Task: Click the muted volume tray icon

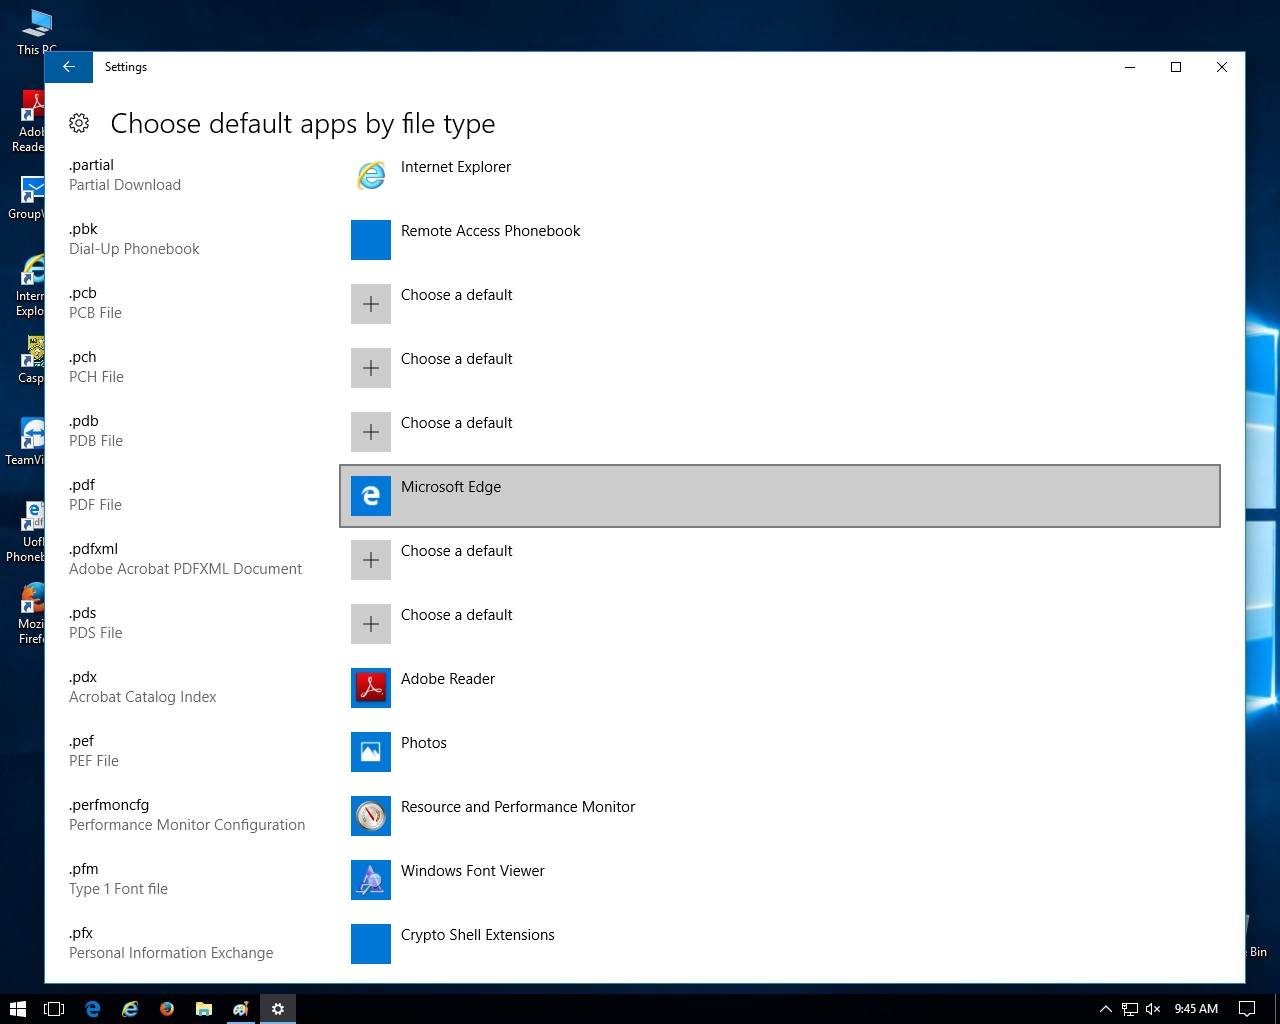Action: [x=1153, y=1009]
